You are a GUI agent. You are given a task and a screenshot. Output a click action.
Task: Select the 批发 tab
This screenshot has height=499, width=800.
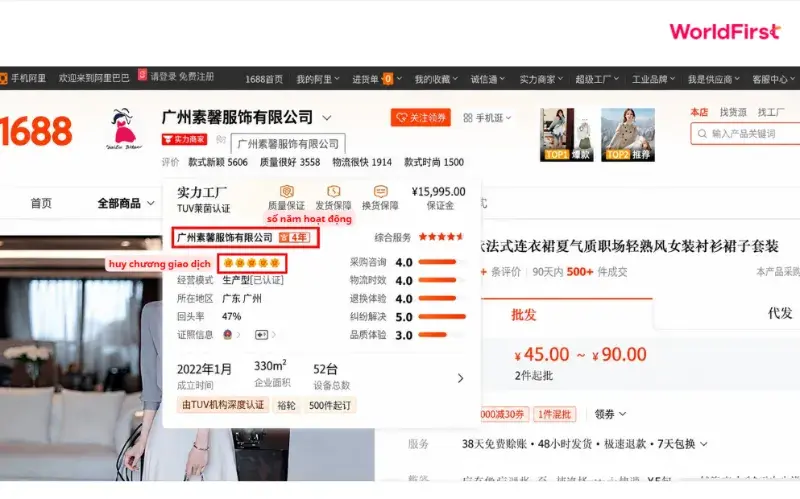tap(523, 314)
